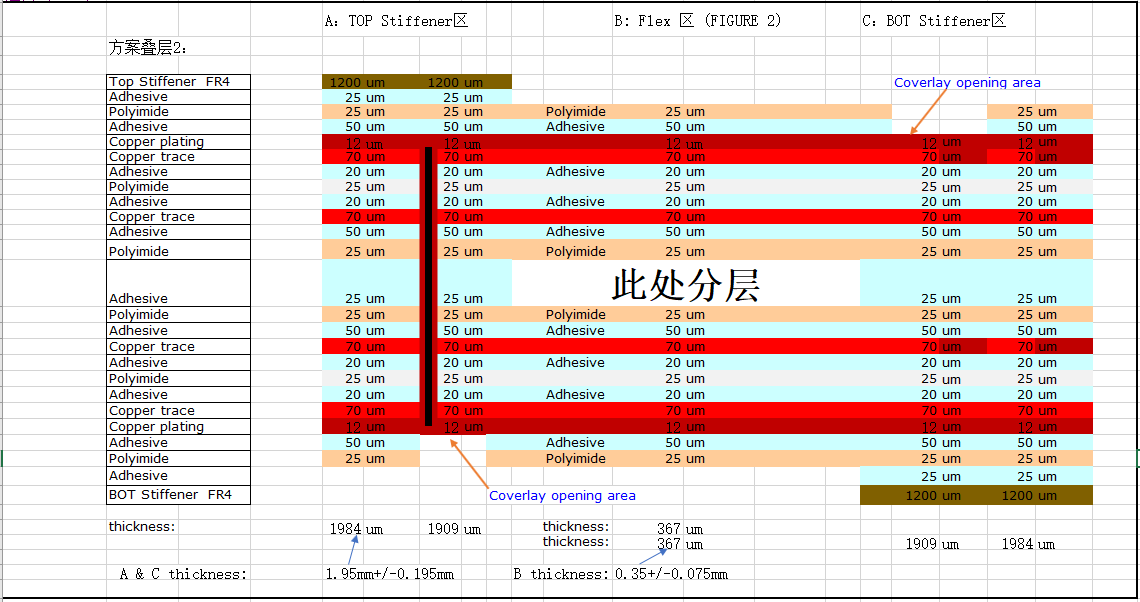
Task: Select the 0.35+/-0.075mm thickness cell
Action: (x=670, y=574)
